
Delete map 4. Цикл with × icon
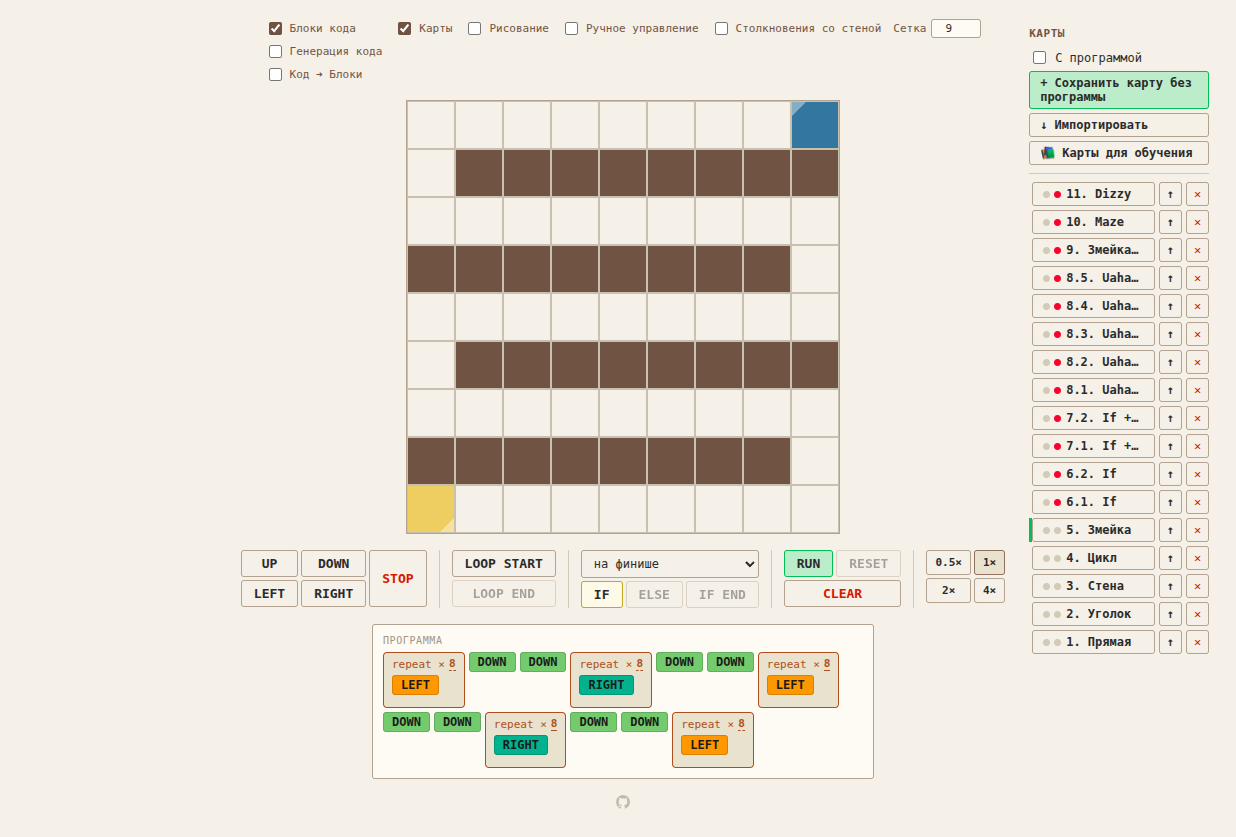click(1197, 558)
